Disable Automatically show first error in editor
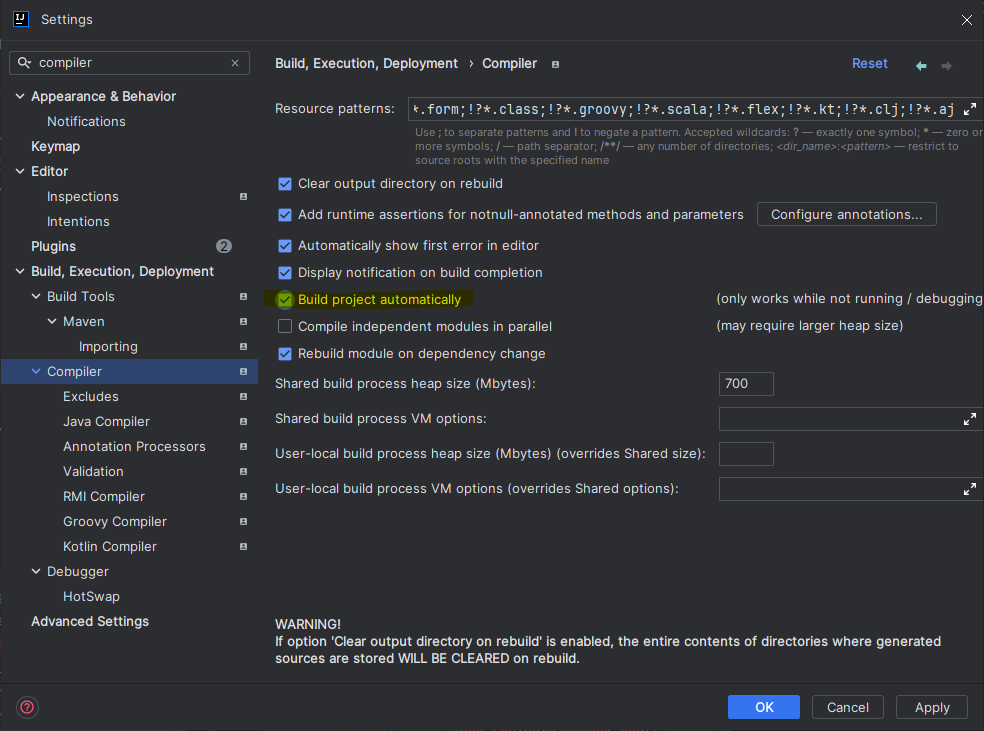The image size is (984, 731). coord(285,245)
